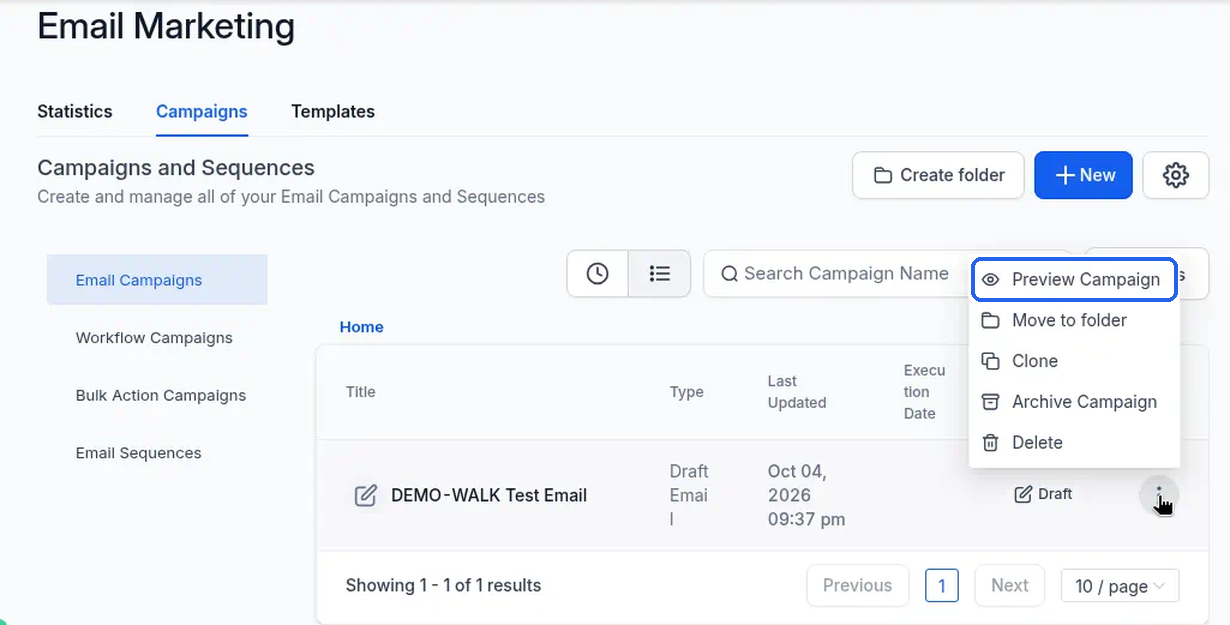The image size is (1230, 625).
Task: Open the Campaigns tab
Action: tap(202, 112)
